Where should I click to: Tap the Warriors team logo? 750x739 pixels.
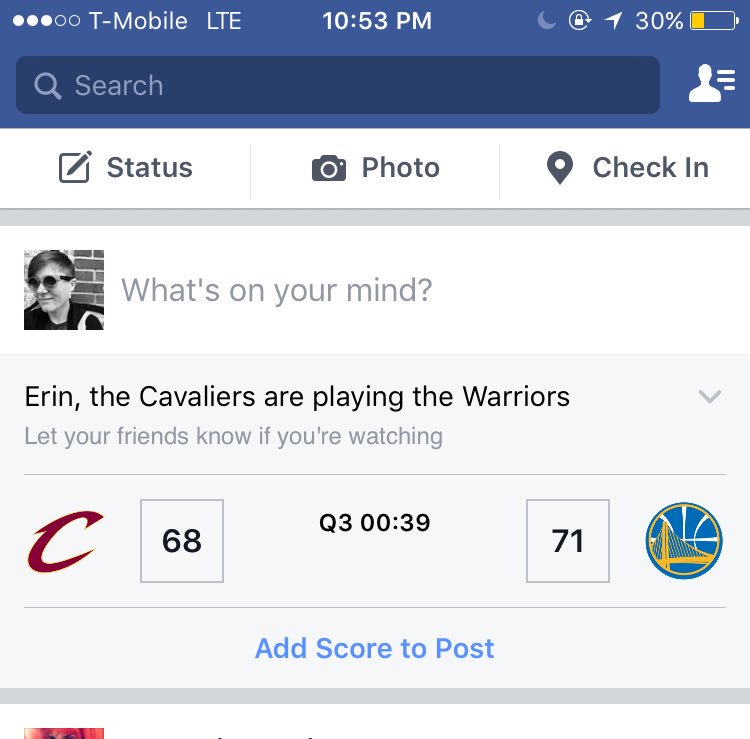tap(684, 540)
